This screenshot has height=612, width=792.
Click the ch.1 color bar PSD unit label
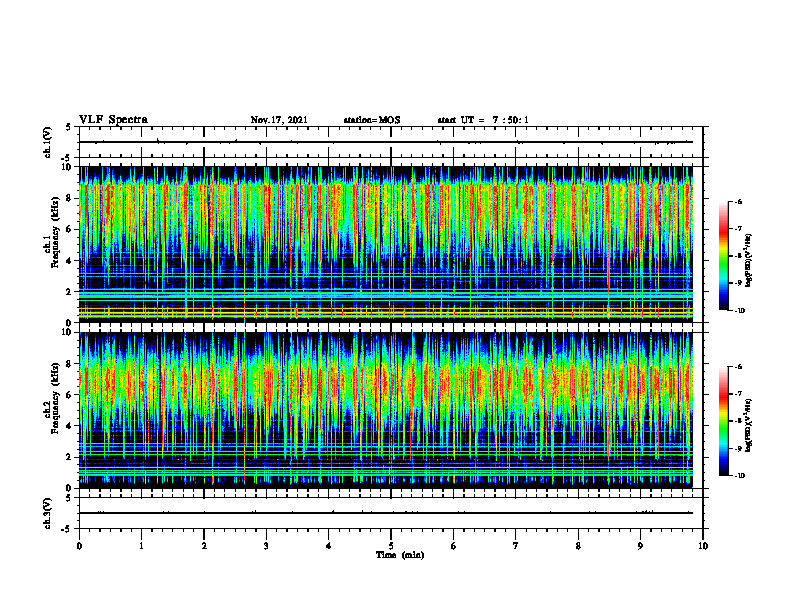749,261
